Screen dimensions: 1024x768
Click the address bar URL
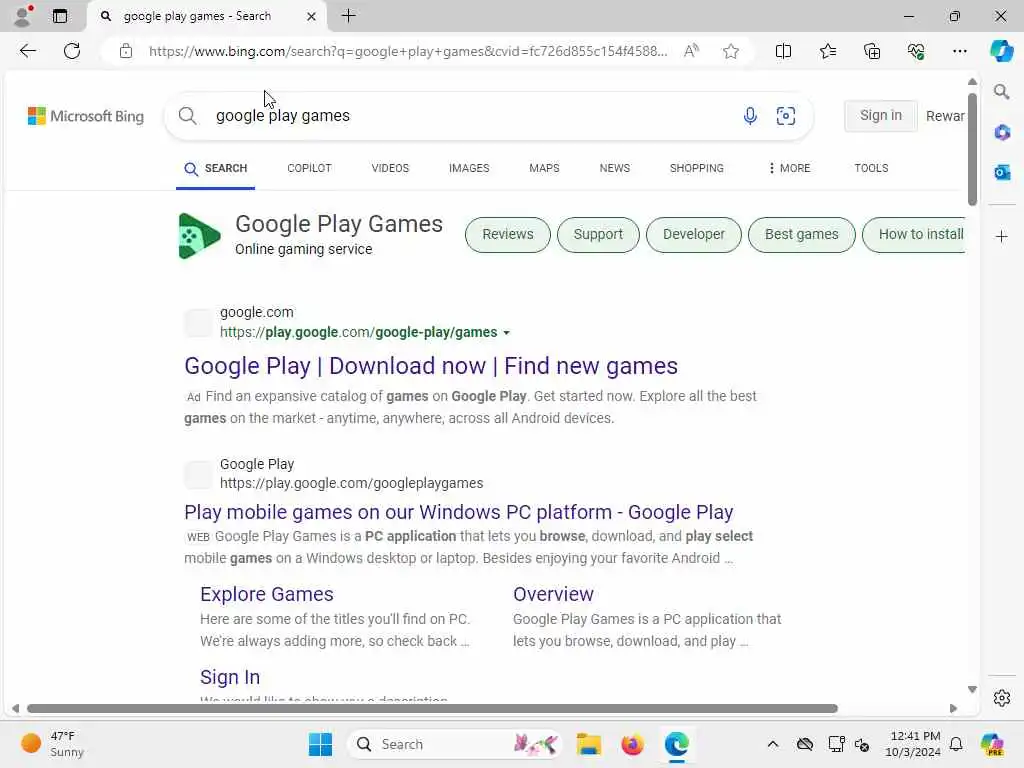tap(408, 51)
